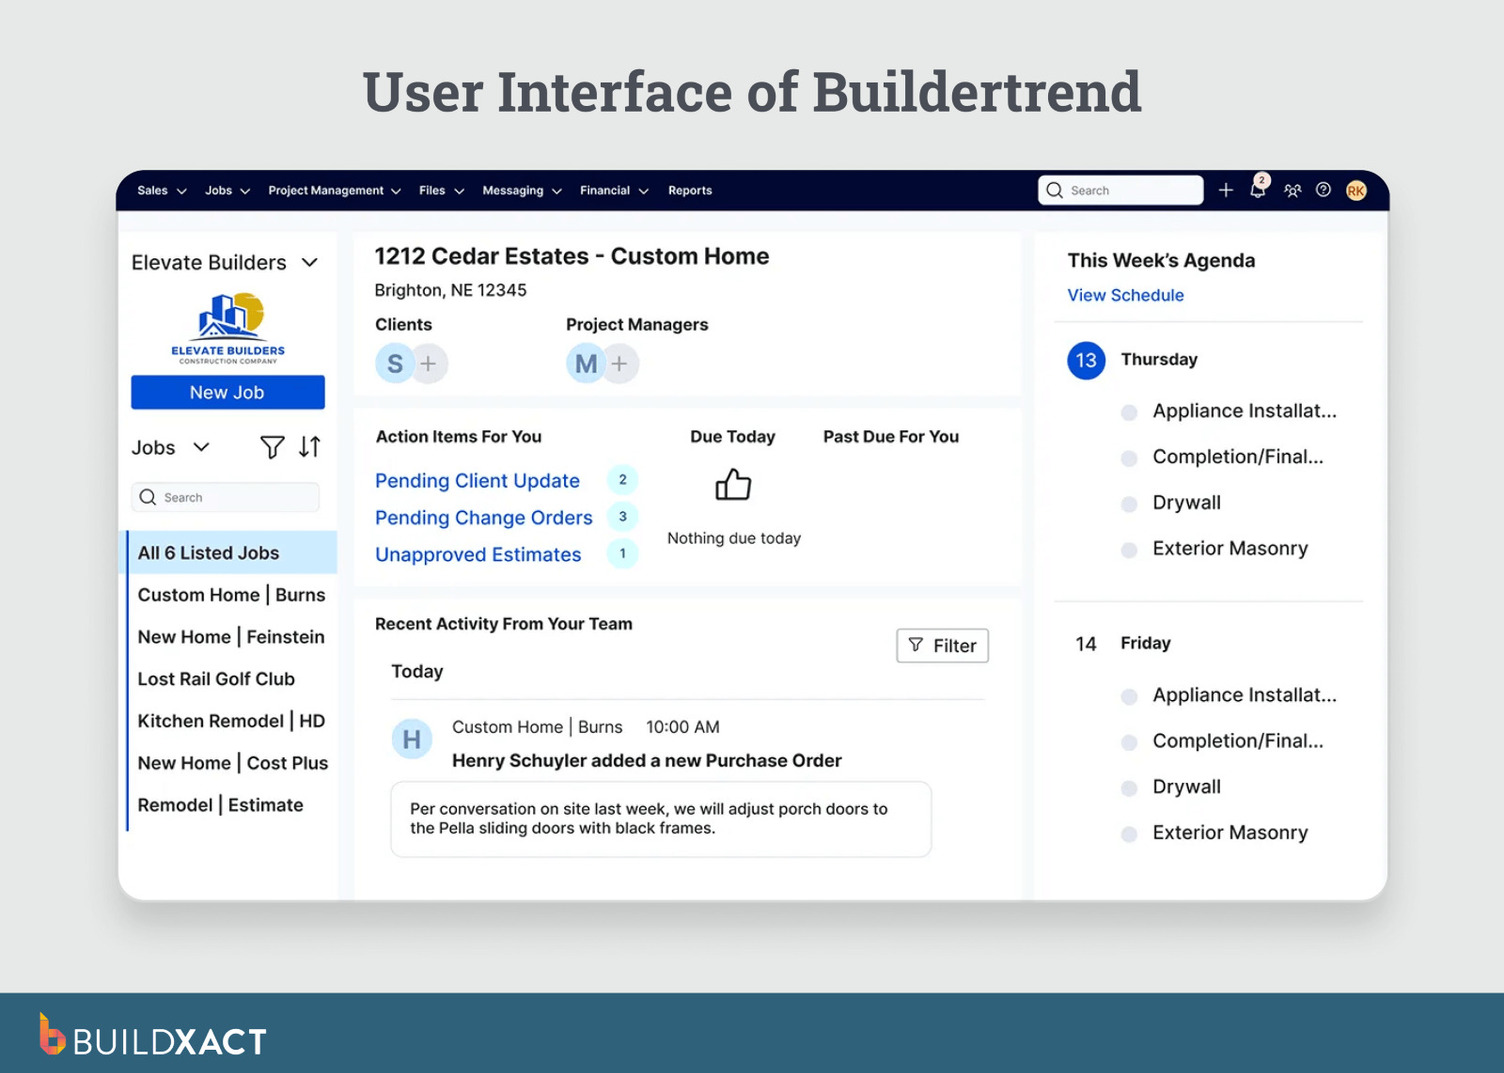The image size is (1504, 1073).
Task: Click the team members group icon
Action: [1292, 190]
